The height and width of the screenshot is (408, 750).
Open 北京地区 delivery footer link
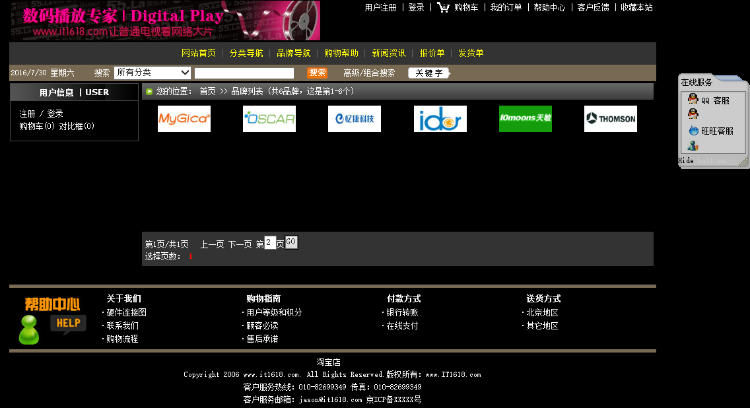[542, 312]
